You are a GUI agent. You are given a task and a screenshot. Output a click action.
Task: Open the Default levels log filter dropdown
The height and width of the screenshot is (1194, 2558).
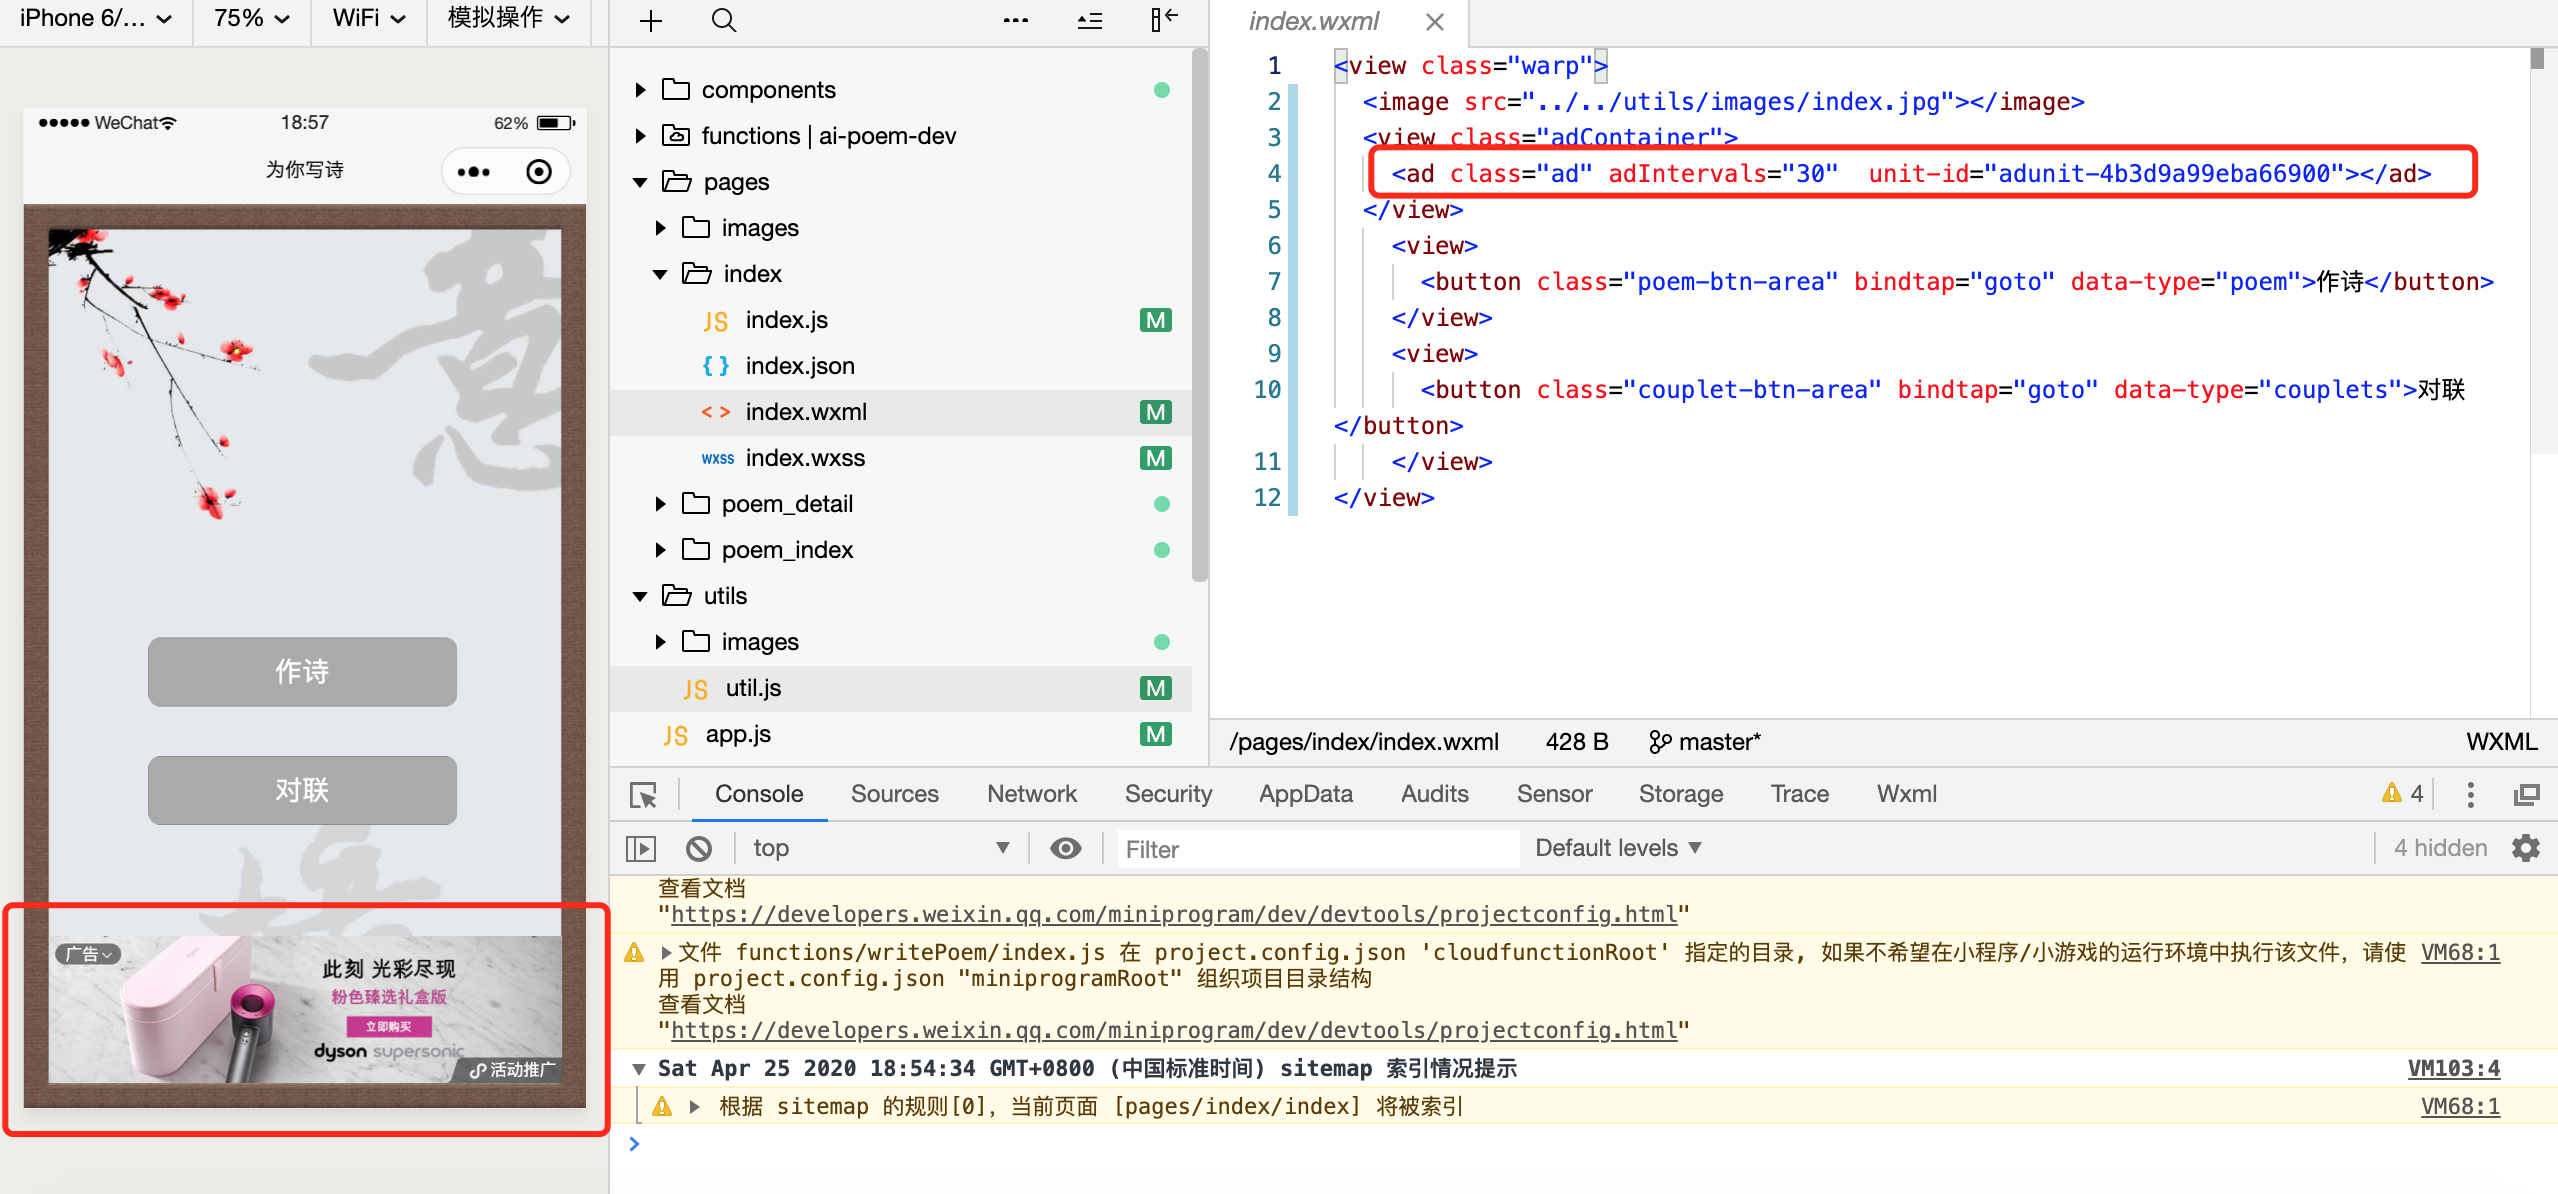1617,848
